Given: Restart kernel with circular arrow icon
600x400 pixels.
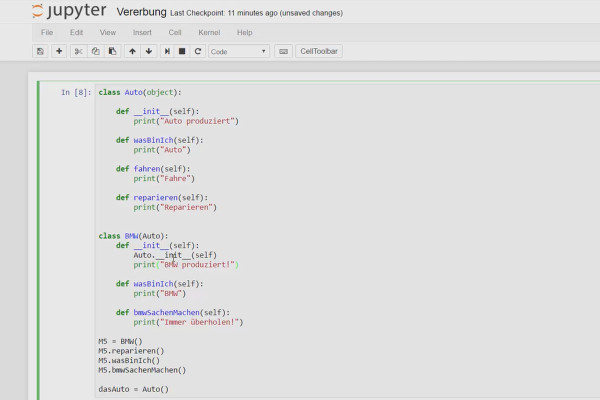Looking at the screenshot, I should click(197, 51).
